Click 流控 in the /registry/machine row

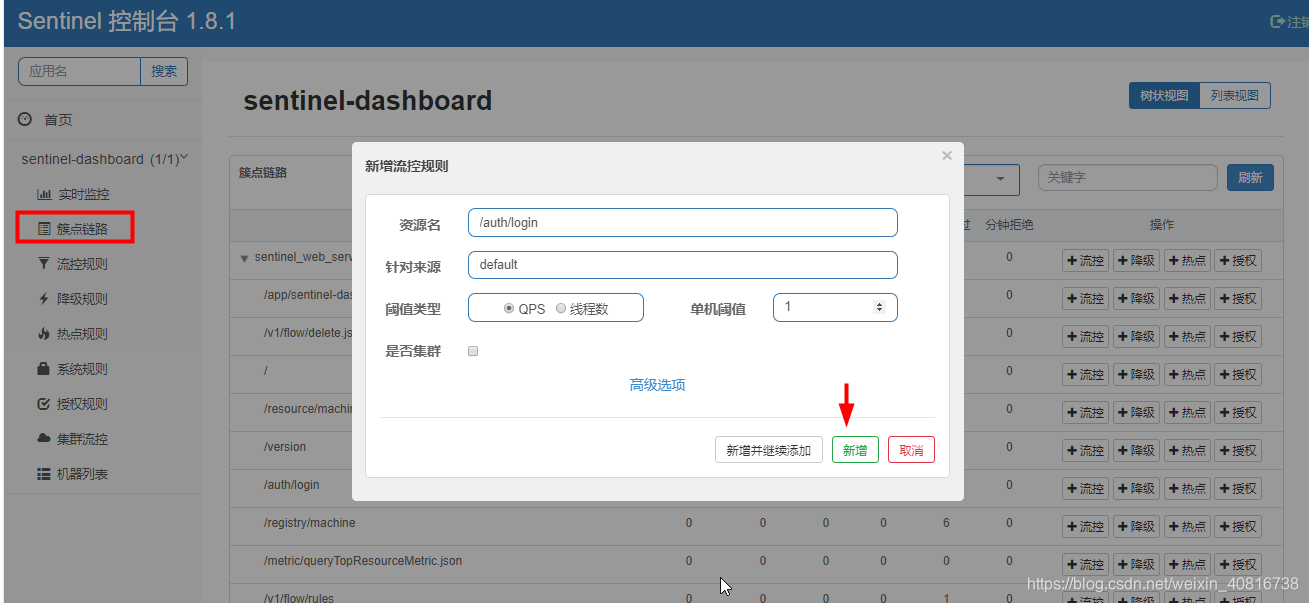1085,526
